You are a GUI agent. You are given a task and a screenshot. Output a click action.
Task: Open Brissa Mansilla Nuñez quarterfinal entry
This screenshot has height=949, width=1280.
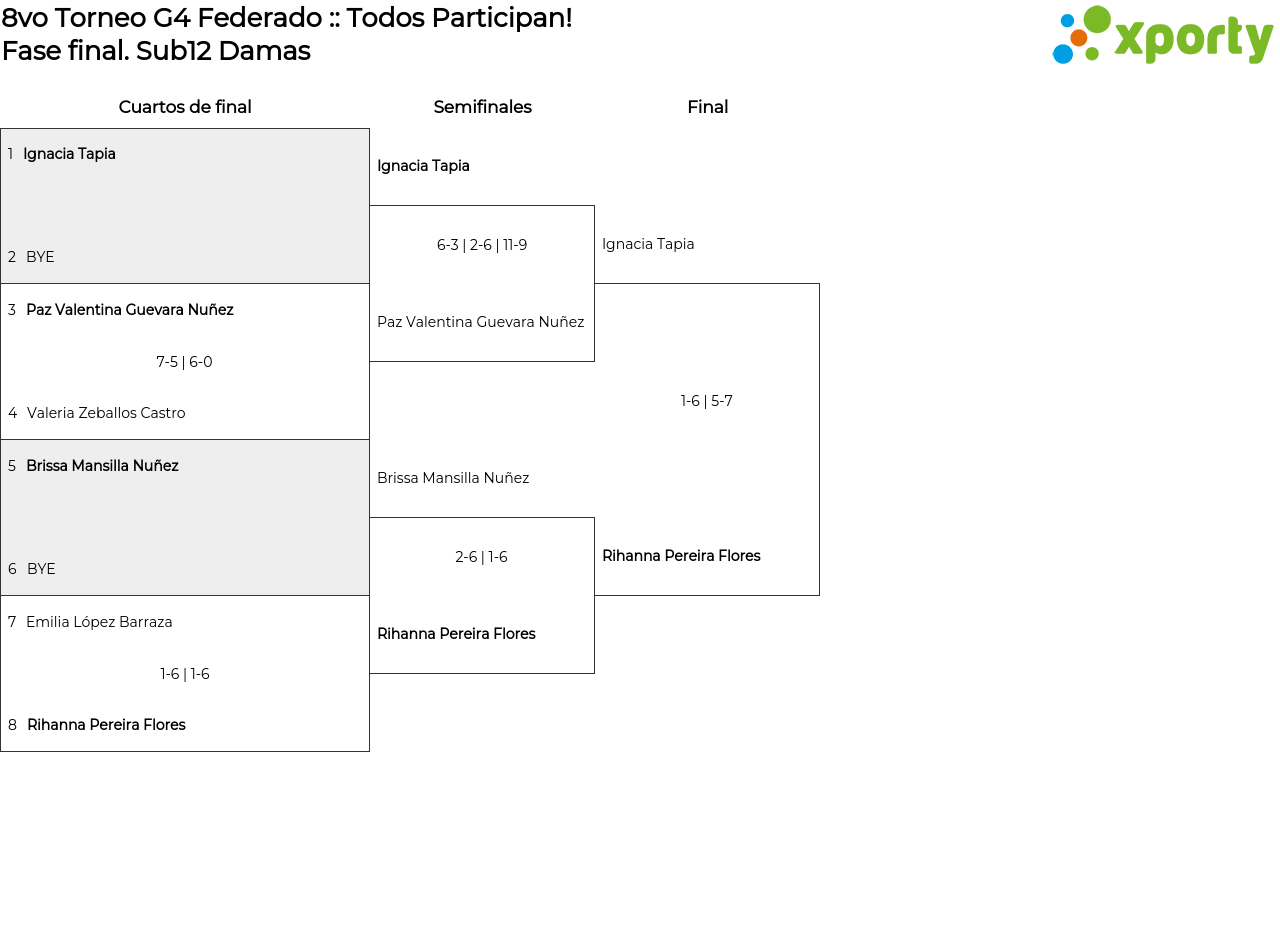click(x=102, y=466)
